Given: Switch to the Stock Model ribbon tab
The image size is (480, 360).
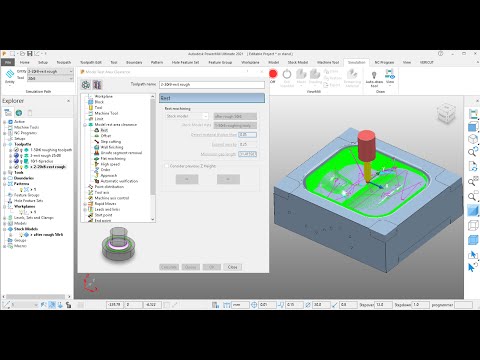Looking at the screenshot, I should point(298,62).
